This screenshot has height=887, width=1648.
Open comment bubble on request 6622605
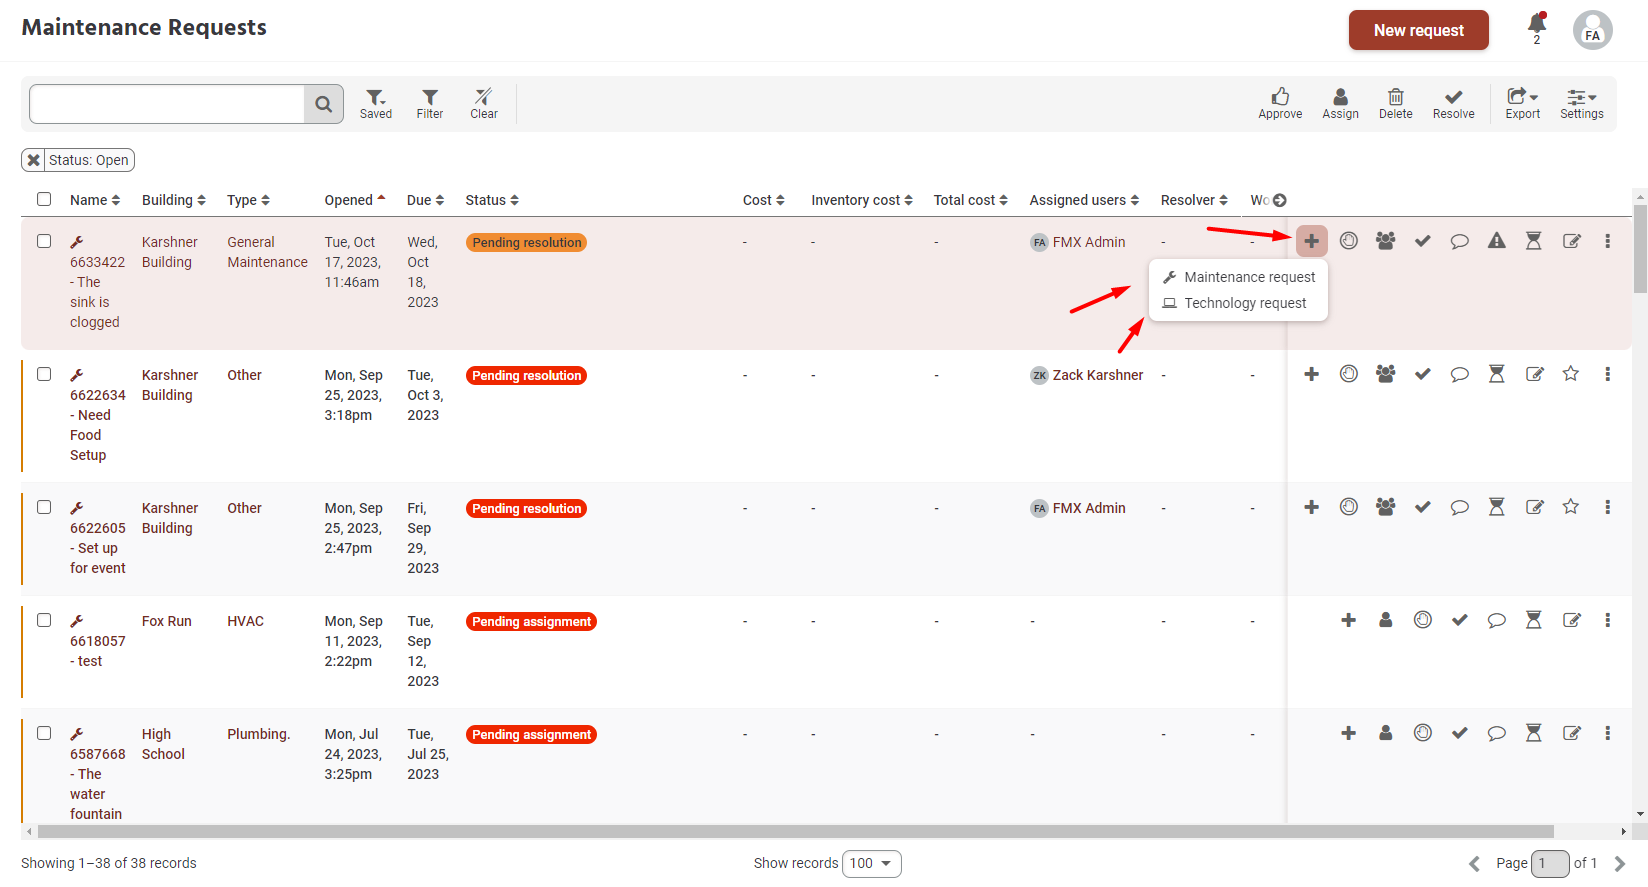pos(1460,507)
